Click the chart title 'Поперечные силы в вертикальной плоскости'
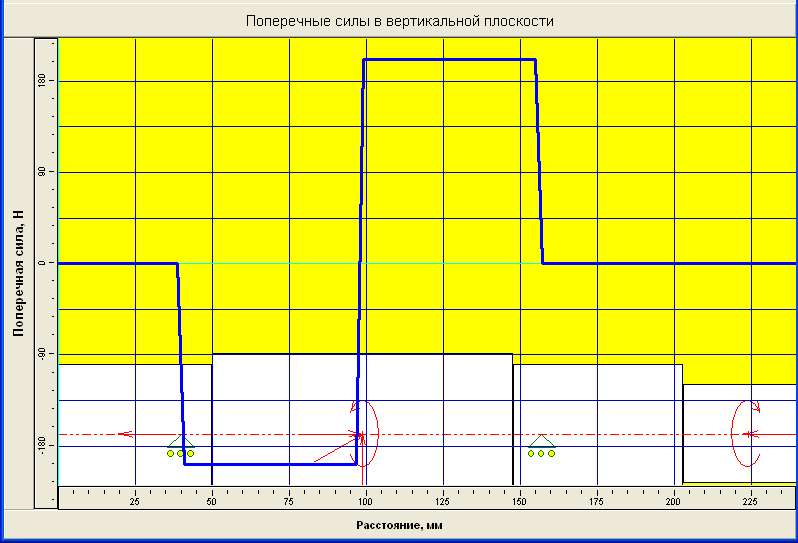This screenshot has width=798, height=543. click(x=400, y=21)
